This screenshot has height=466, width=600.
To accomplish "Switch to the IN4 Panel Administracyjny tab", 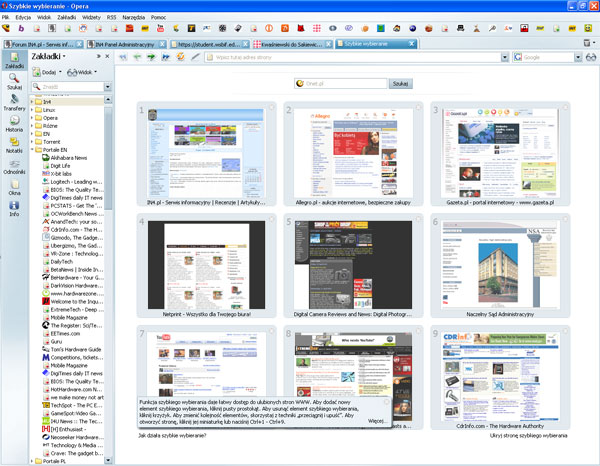I will click(x=125, y=44).
